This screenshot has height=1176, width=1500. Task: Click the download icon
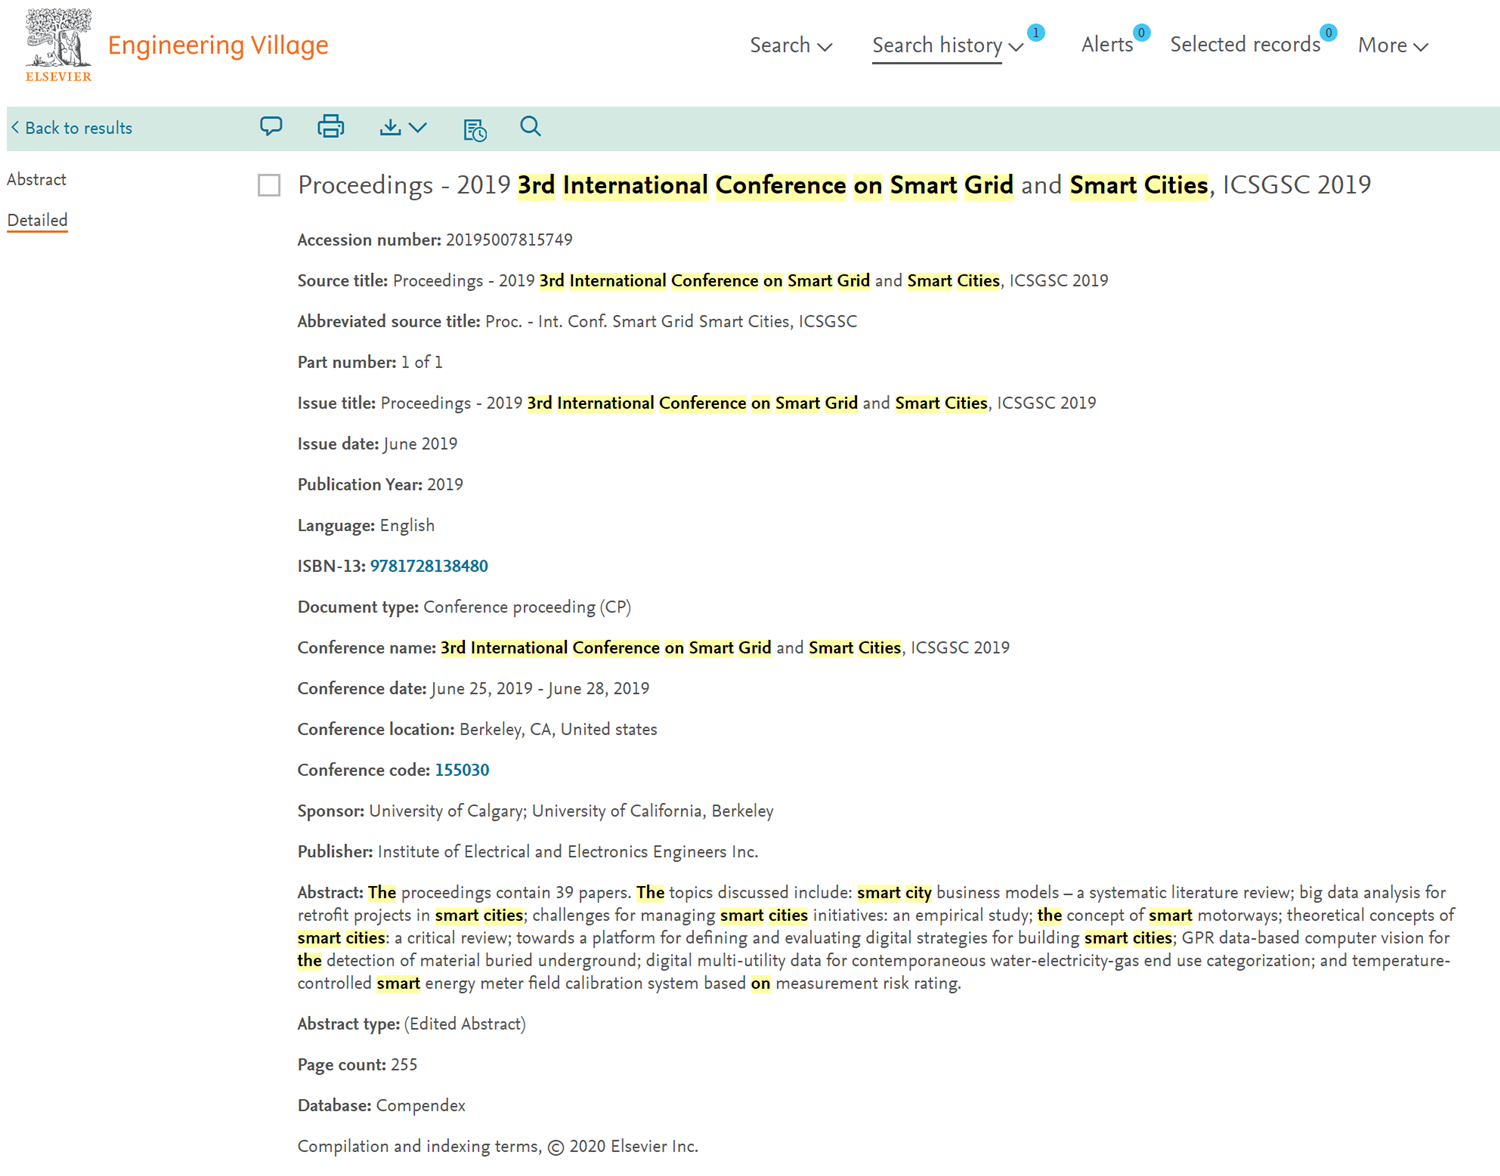390,127
